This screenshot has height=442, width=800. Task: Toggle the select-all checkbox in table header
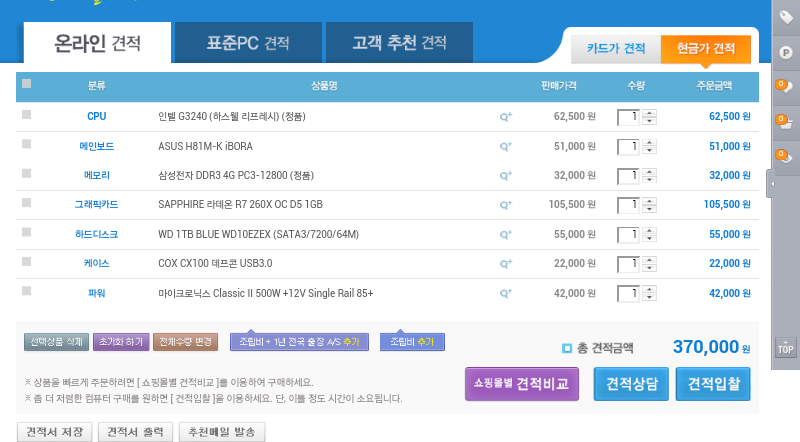(x=27, y=84)
